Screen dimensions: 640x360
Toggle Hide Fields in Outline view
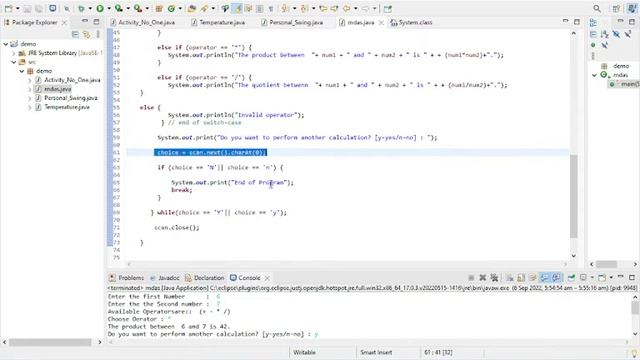(x=616, y=35)
